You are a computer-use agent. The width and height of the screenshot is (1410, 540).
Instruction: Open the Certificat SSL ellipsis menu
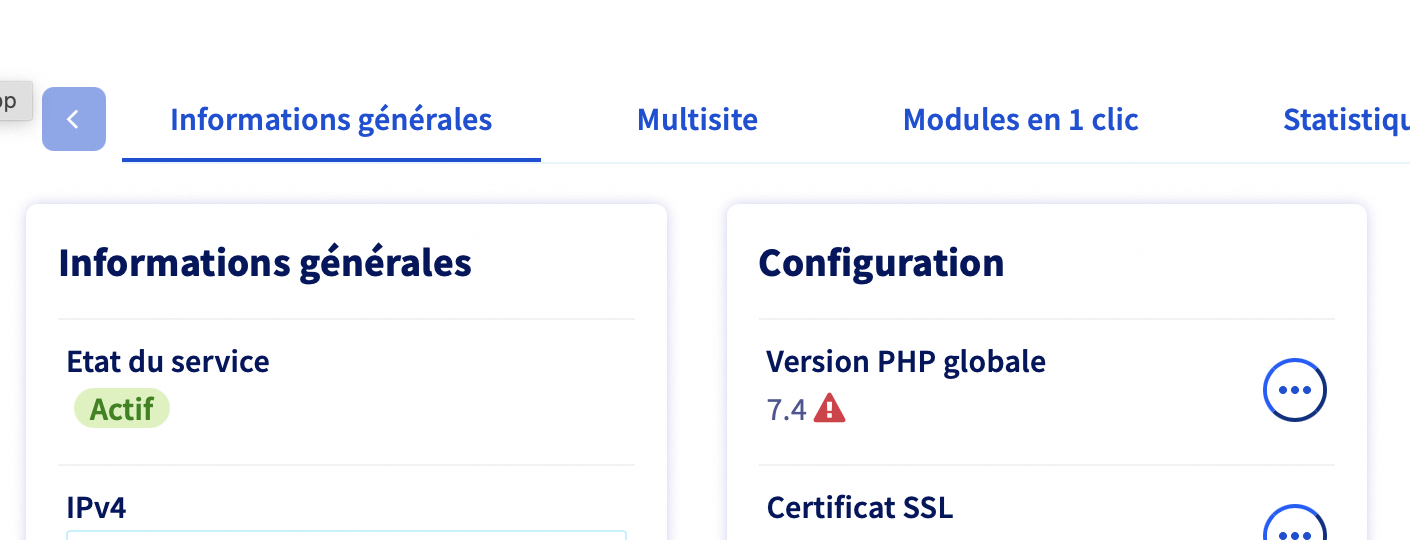click(x=1295, y=527)
